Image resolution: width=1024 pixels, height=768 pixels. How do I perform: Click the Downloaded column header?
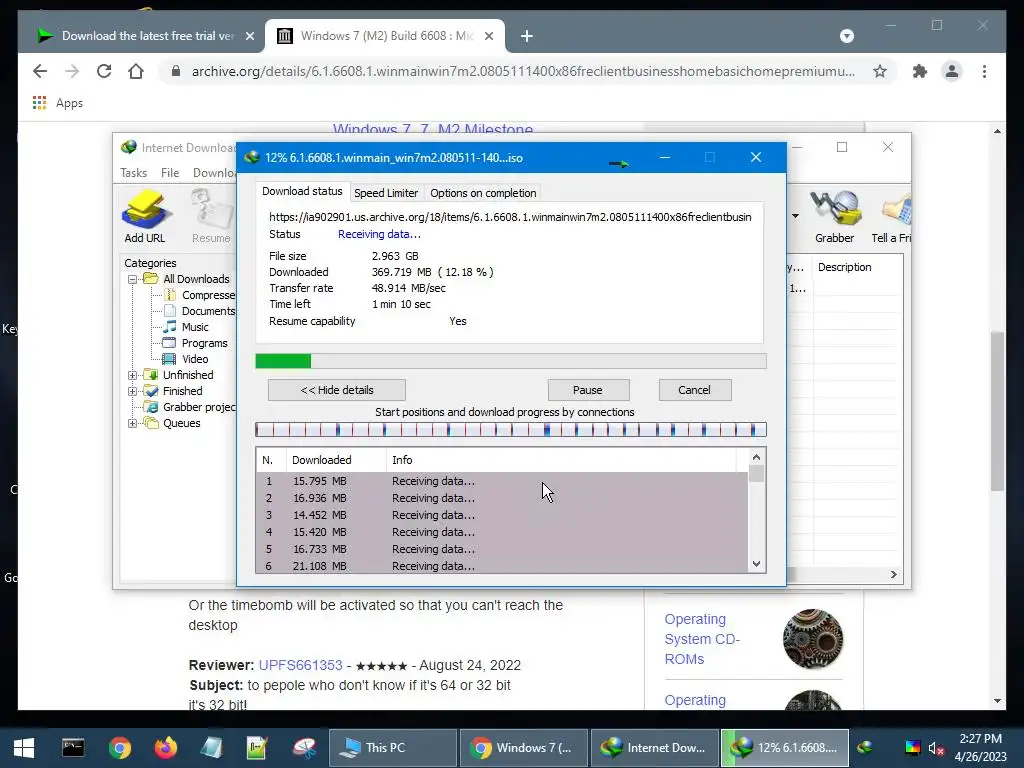336,460
